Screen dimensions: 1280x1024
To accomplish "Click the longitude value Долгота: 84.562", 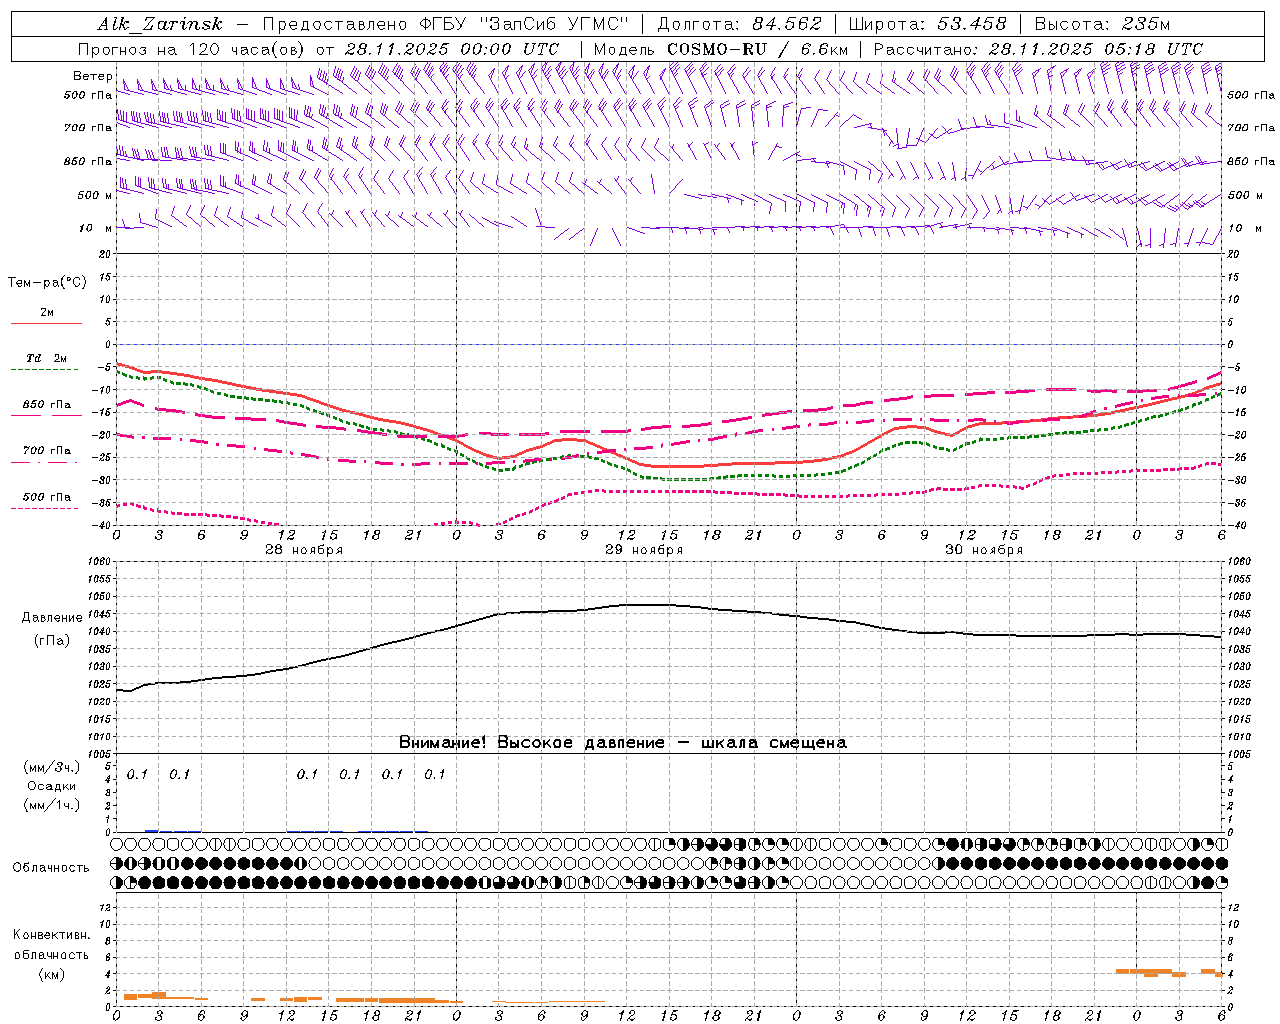I will pos(739,24).
